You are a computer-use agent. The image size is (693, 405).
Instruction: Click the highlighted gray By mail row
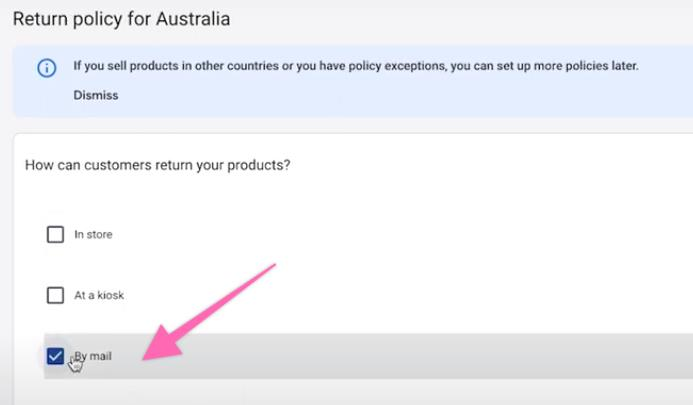tap(400, 356)
